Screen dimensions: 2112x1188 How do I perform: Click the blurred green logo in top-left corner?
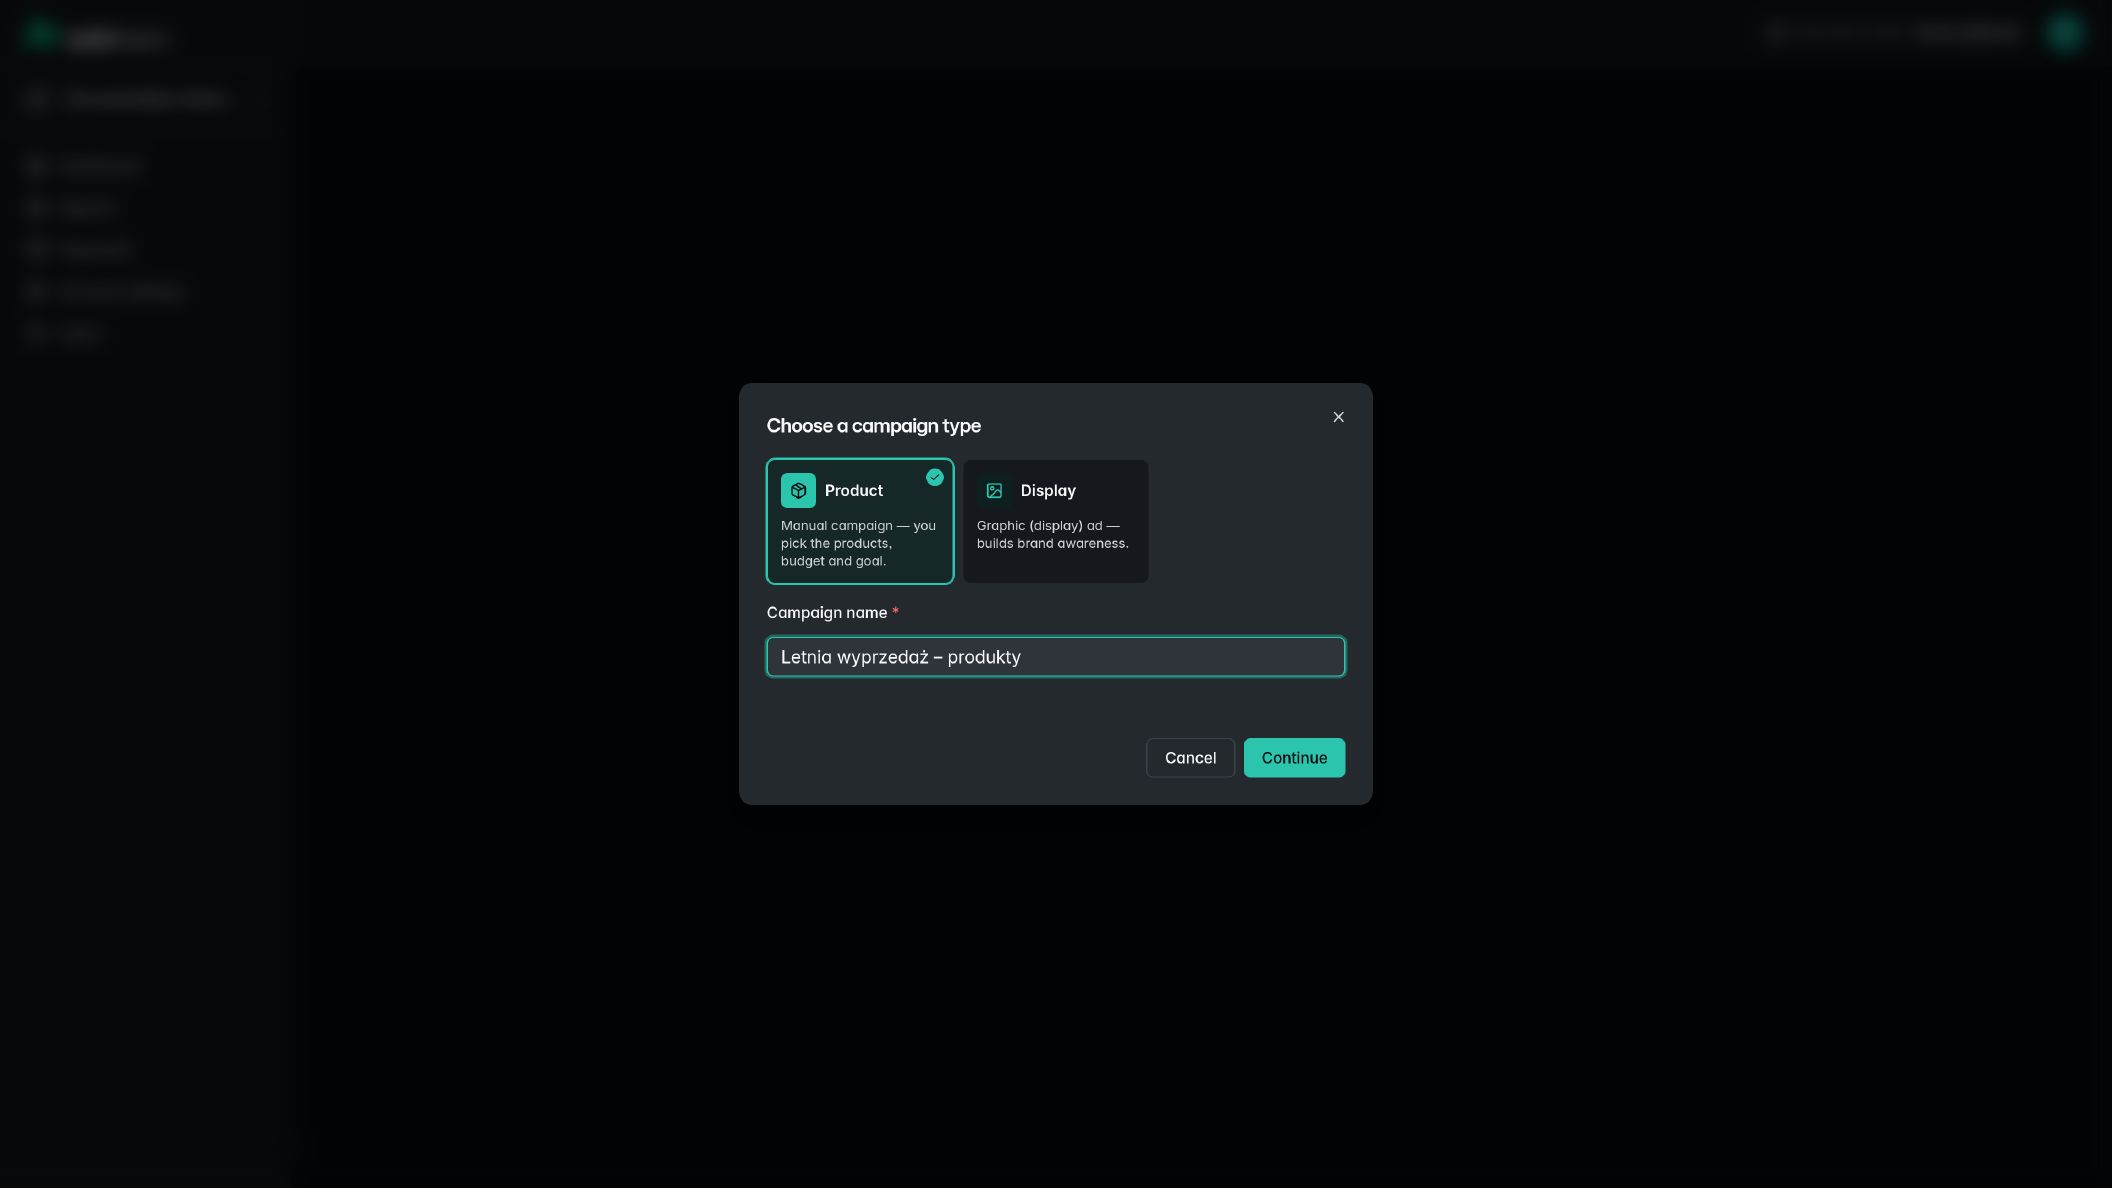tap(41, 35)
